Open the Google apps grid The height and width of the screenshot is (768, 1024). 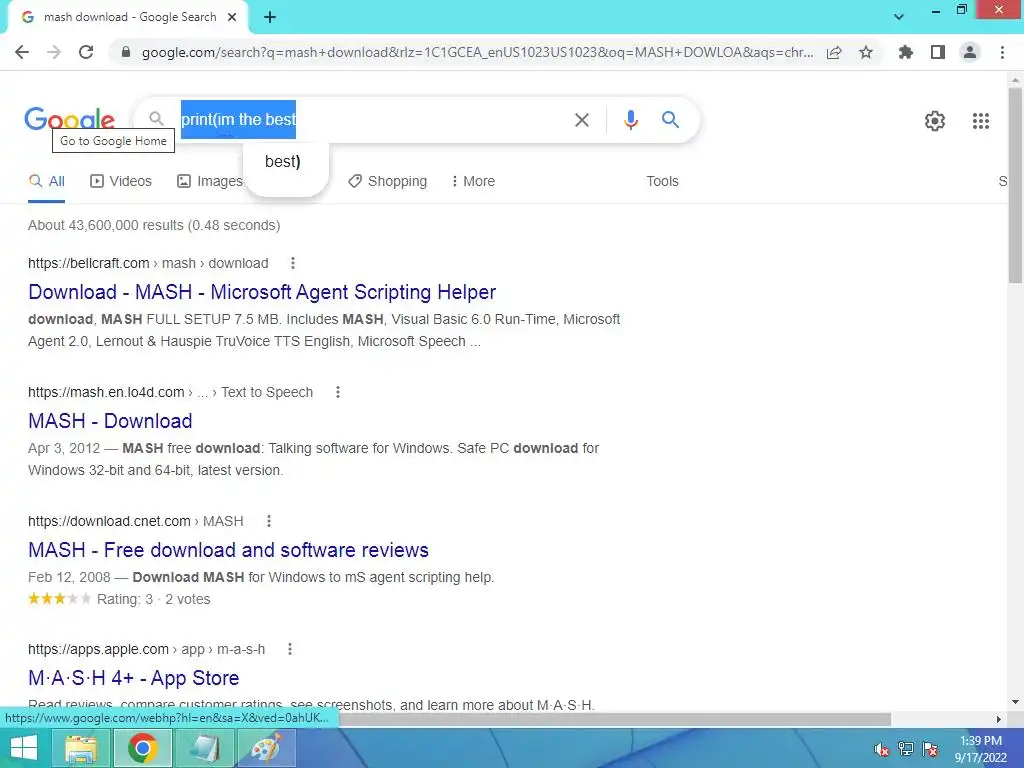pos(981,121)
